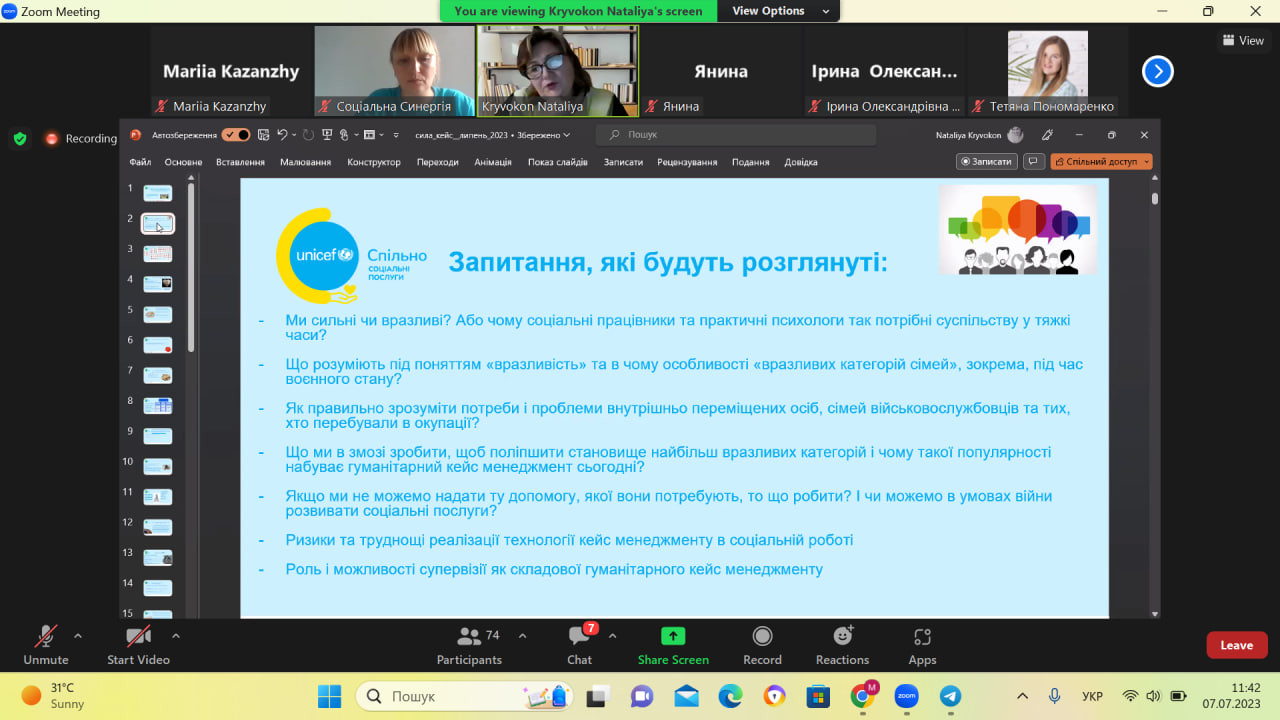Viewport: 1280px width, 720px height.
Task: Open the View Options dropdown
Action: [x=780, y=11]
